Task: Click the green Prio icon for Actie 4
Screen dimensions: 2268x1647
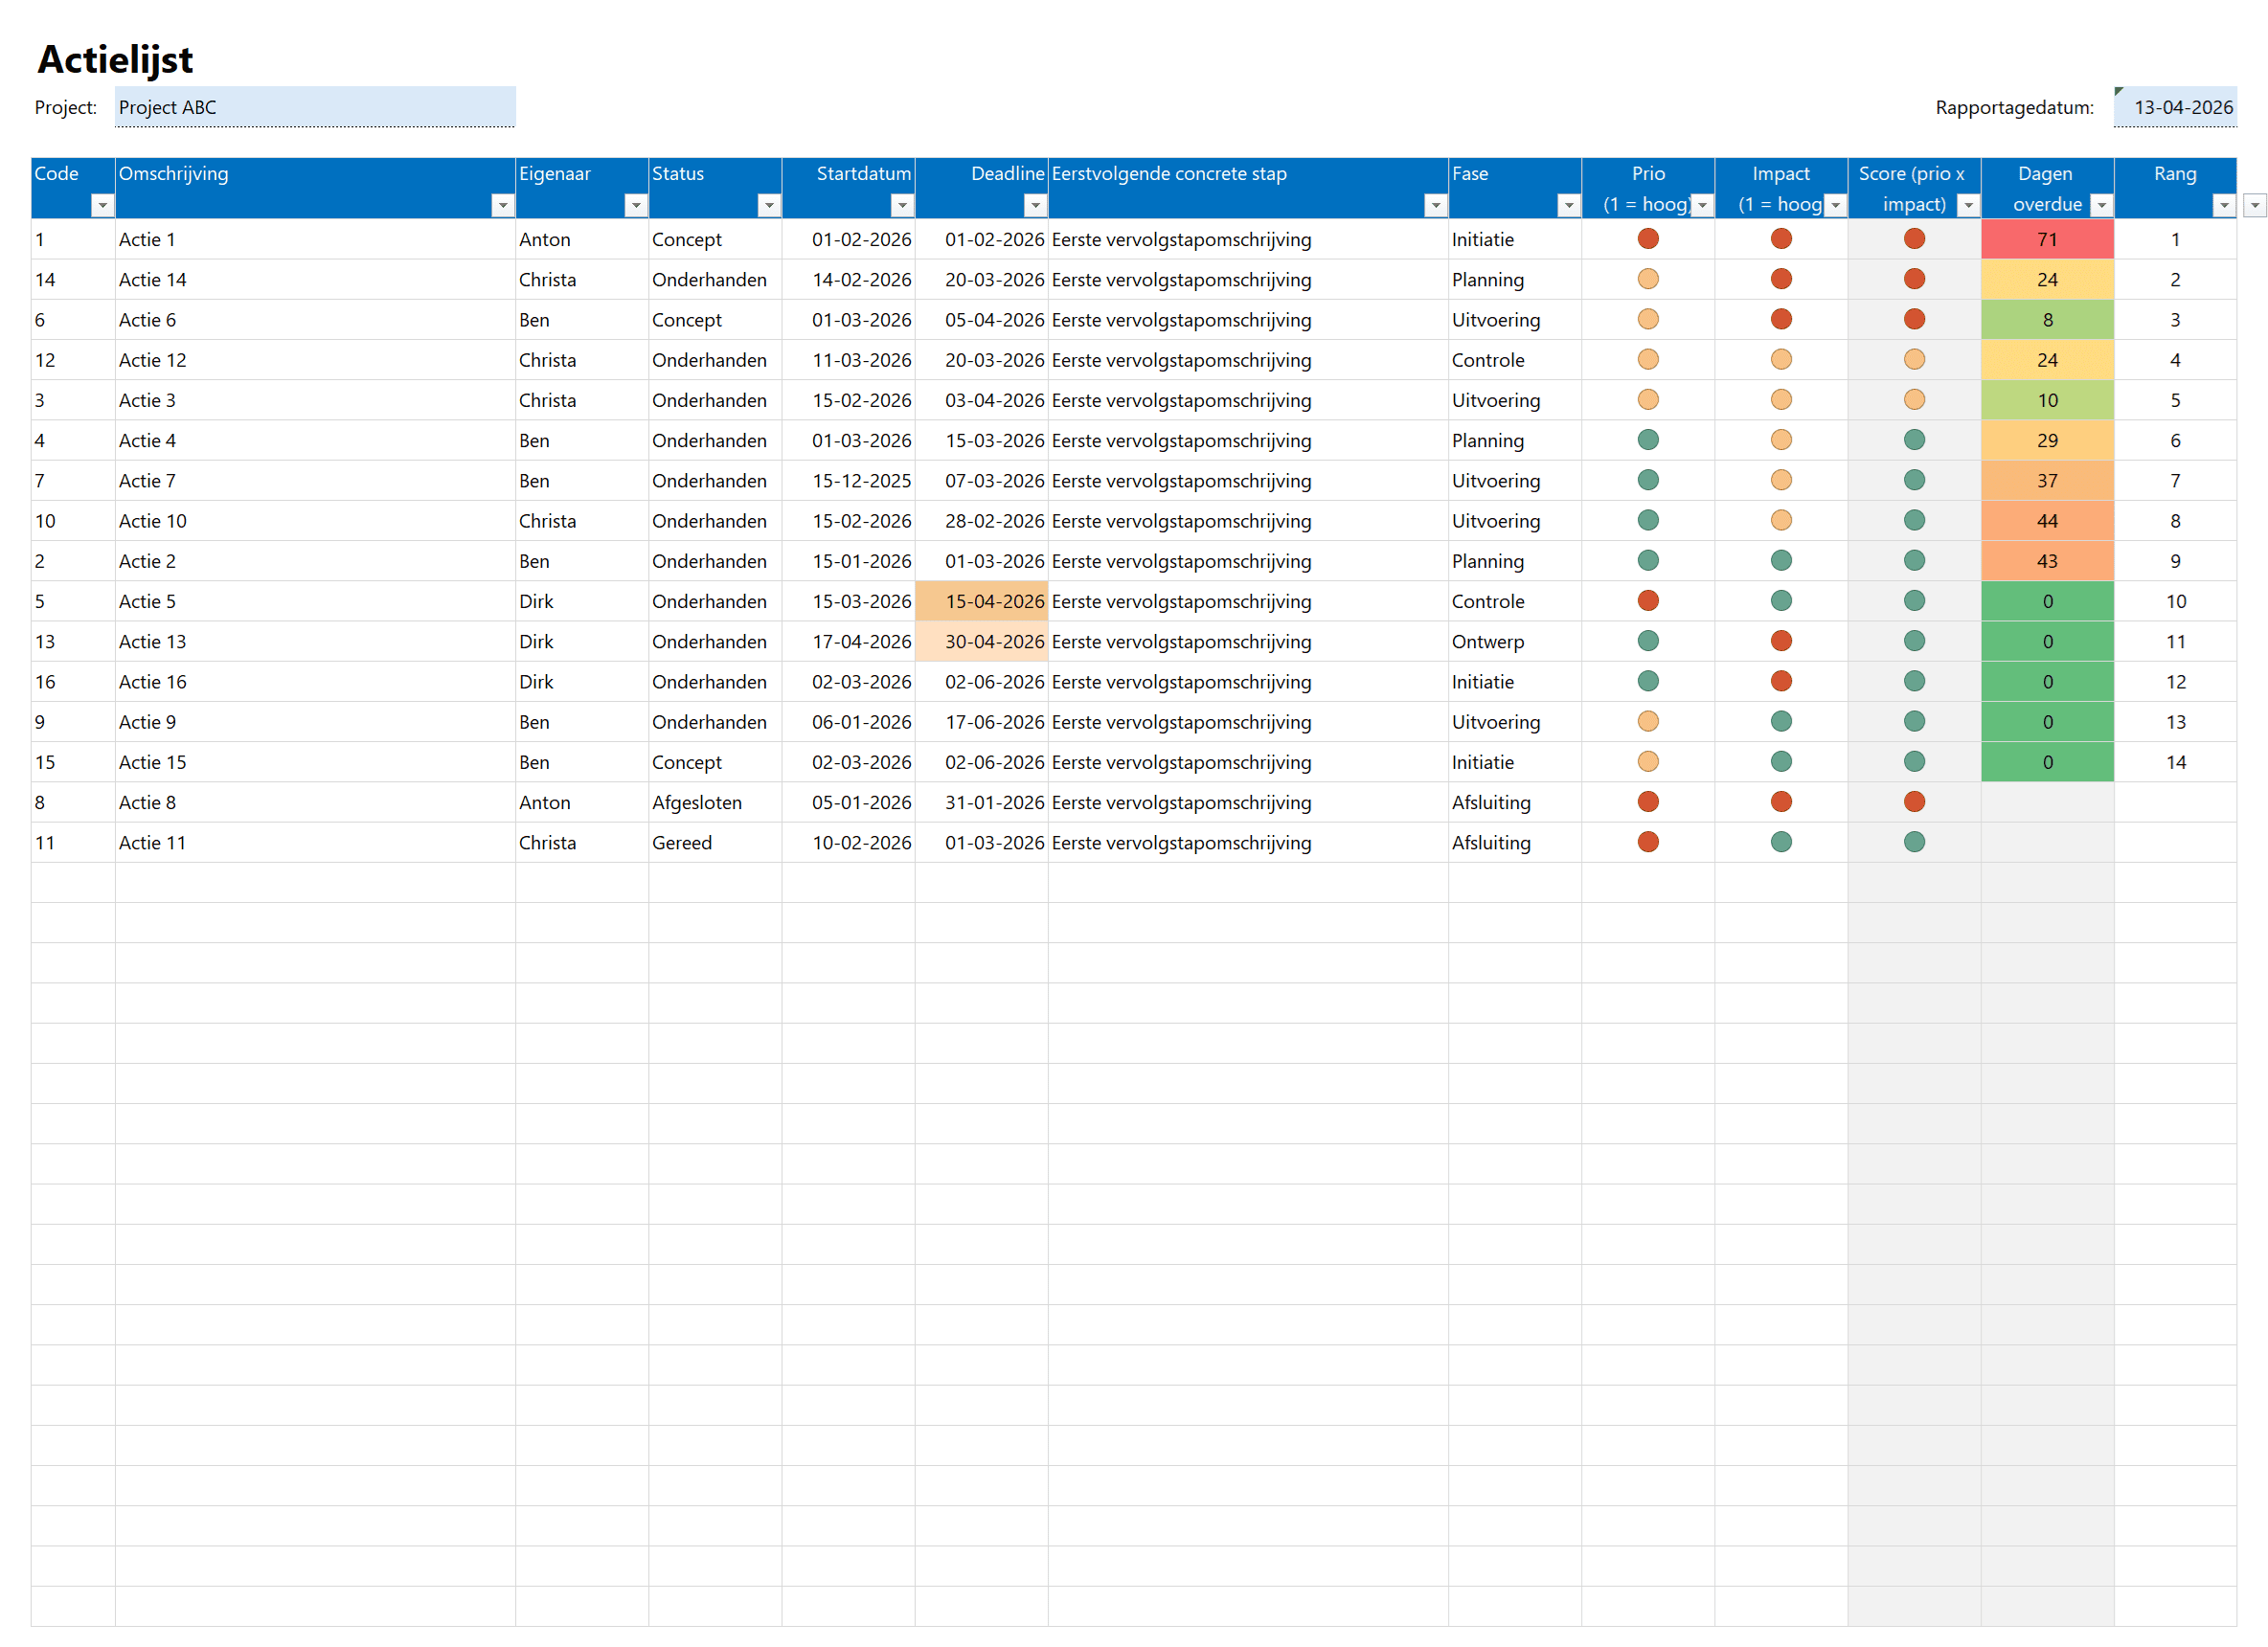Action: [x=1648, y=440]
